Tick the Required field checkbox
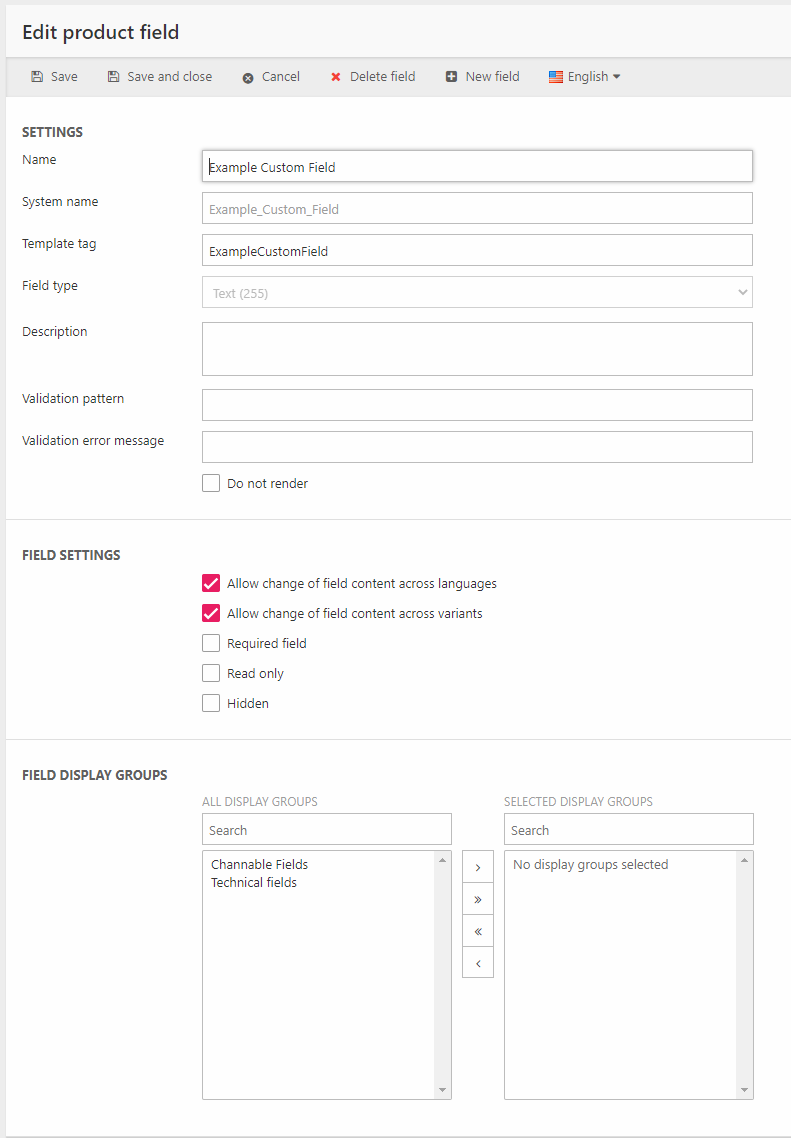Viewport: 791px width, 1138px height. pos(211,643)
